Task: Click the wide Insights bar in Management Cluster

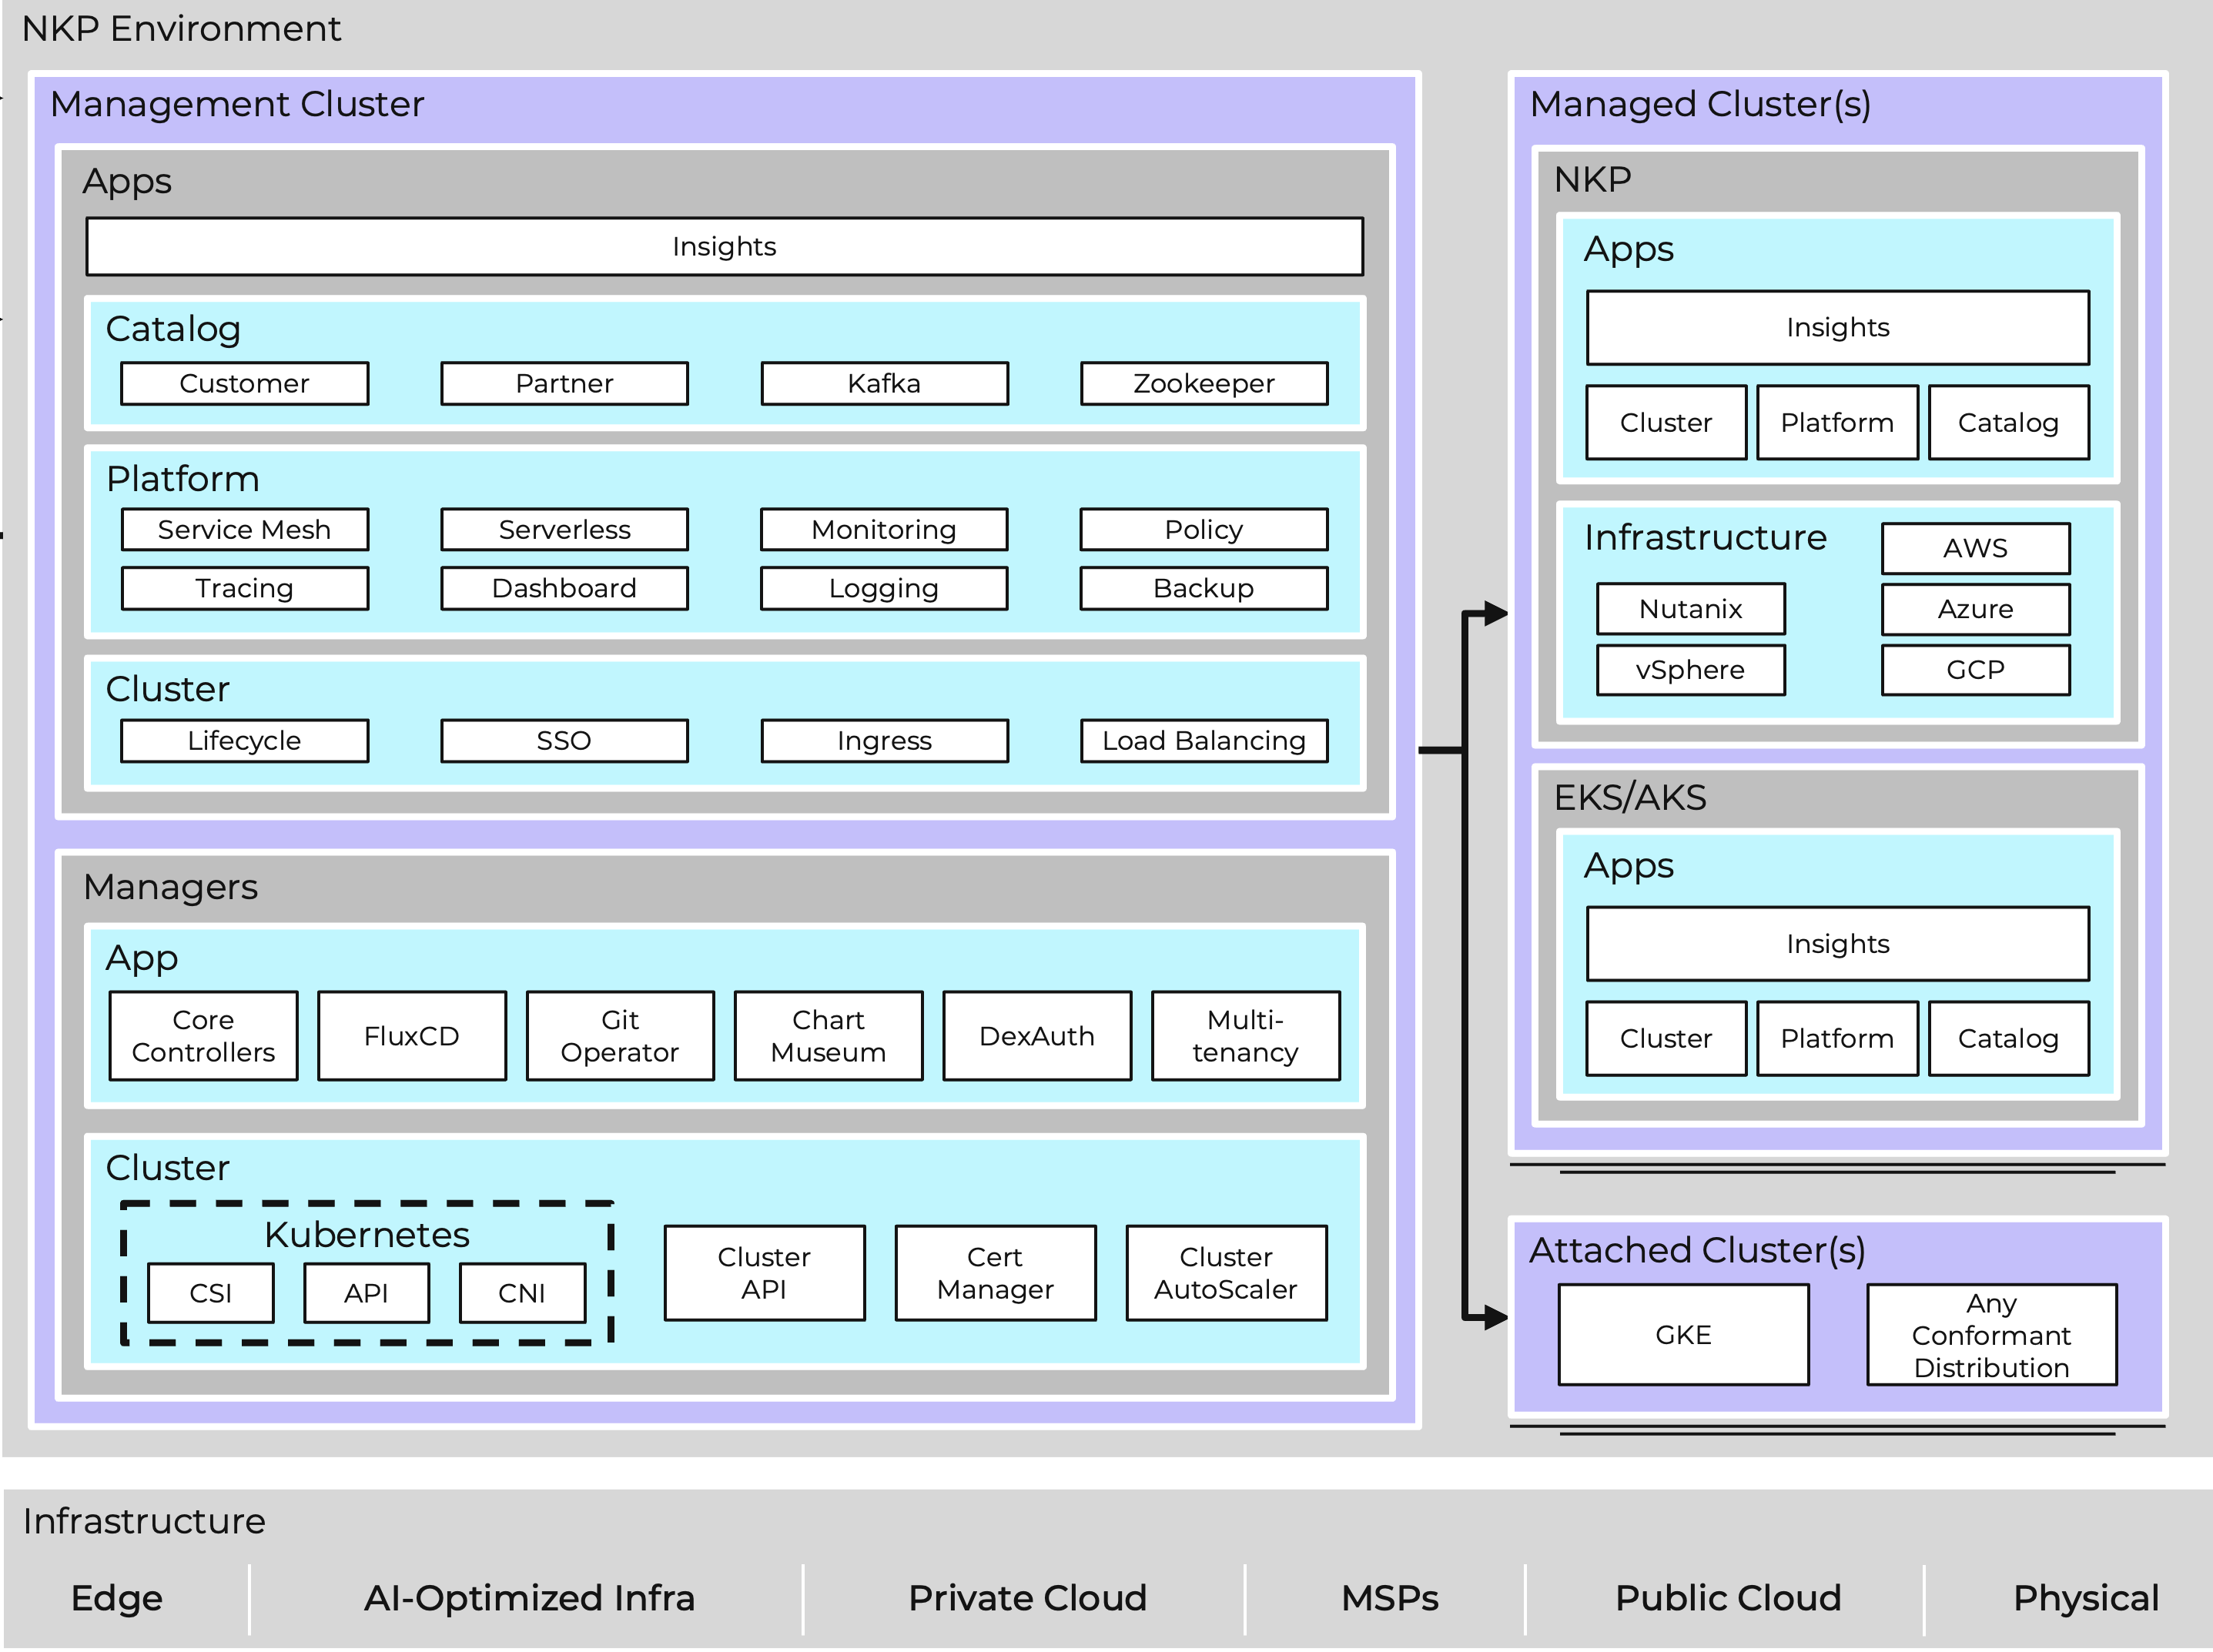Action: coord(724,247)
